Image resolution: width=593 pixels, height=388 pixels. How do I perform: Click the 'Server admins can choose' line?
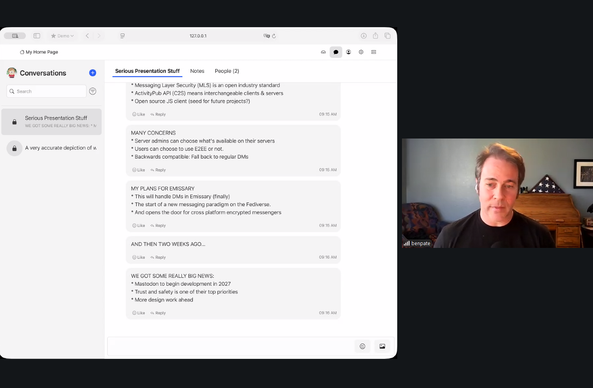coord(203,141)
